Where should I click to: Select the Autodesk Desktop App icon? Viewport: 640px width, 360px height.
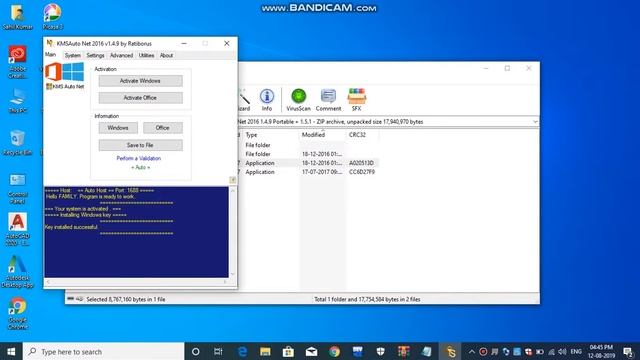pos(18,272)
